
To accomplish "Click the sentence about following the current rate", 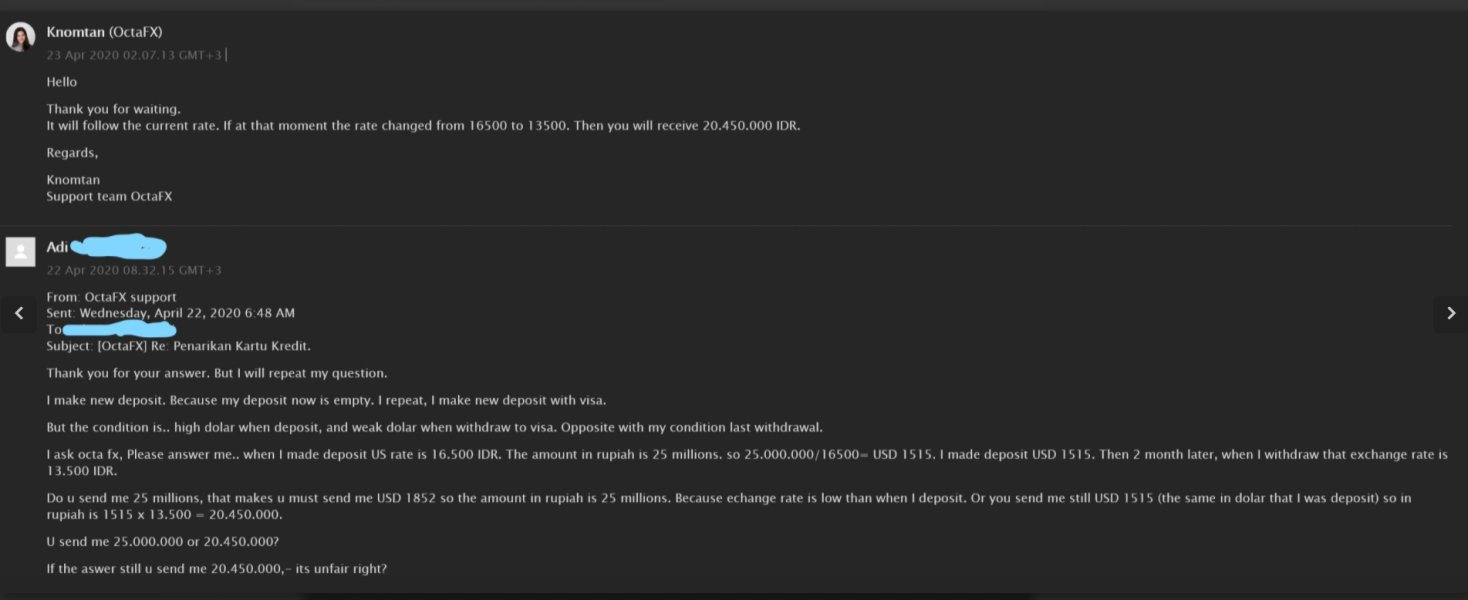I will click(x=423, y=126).
